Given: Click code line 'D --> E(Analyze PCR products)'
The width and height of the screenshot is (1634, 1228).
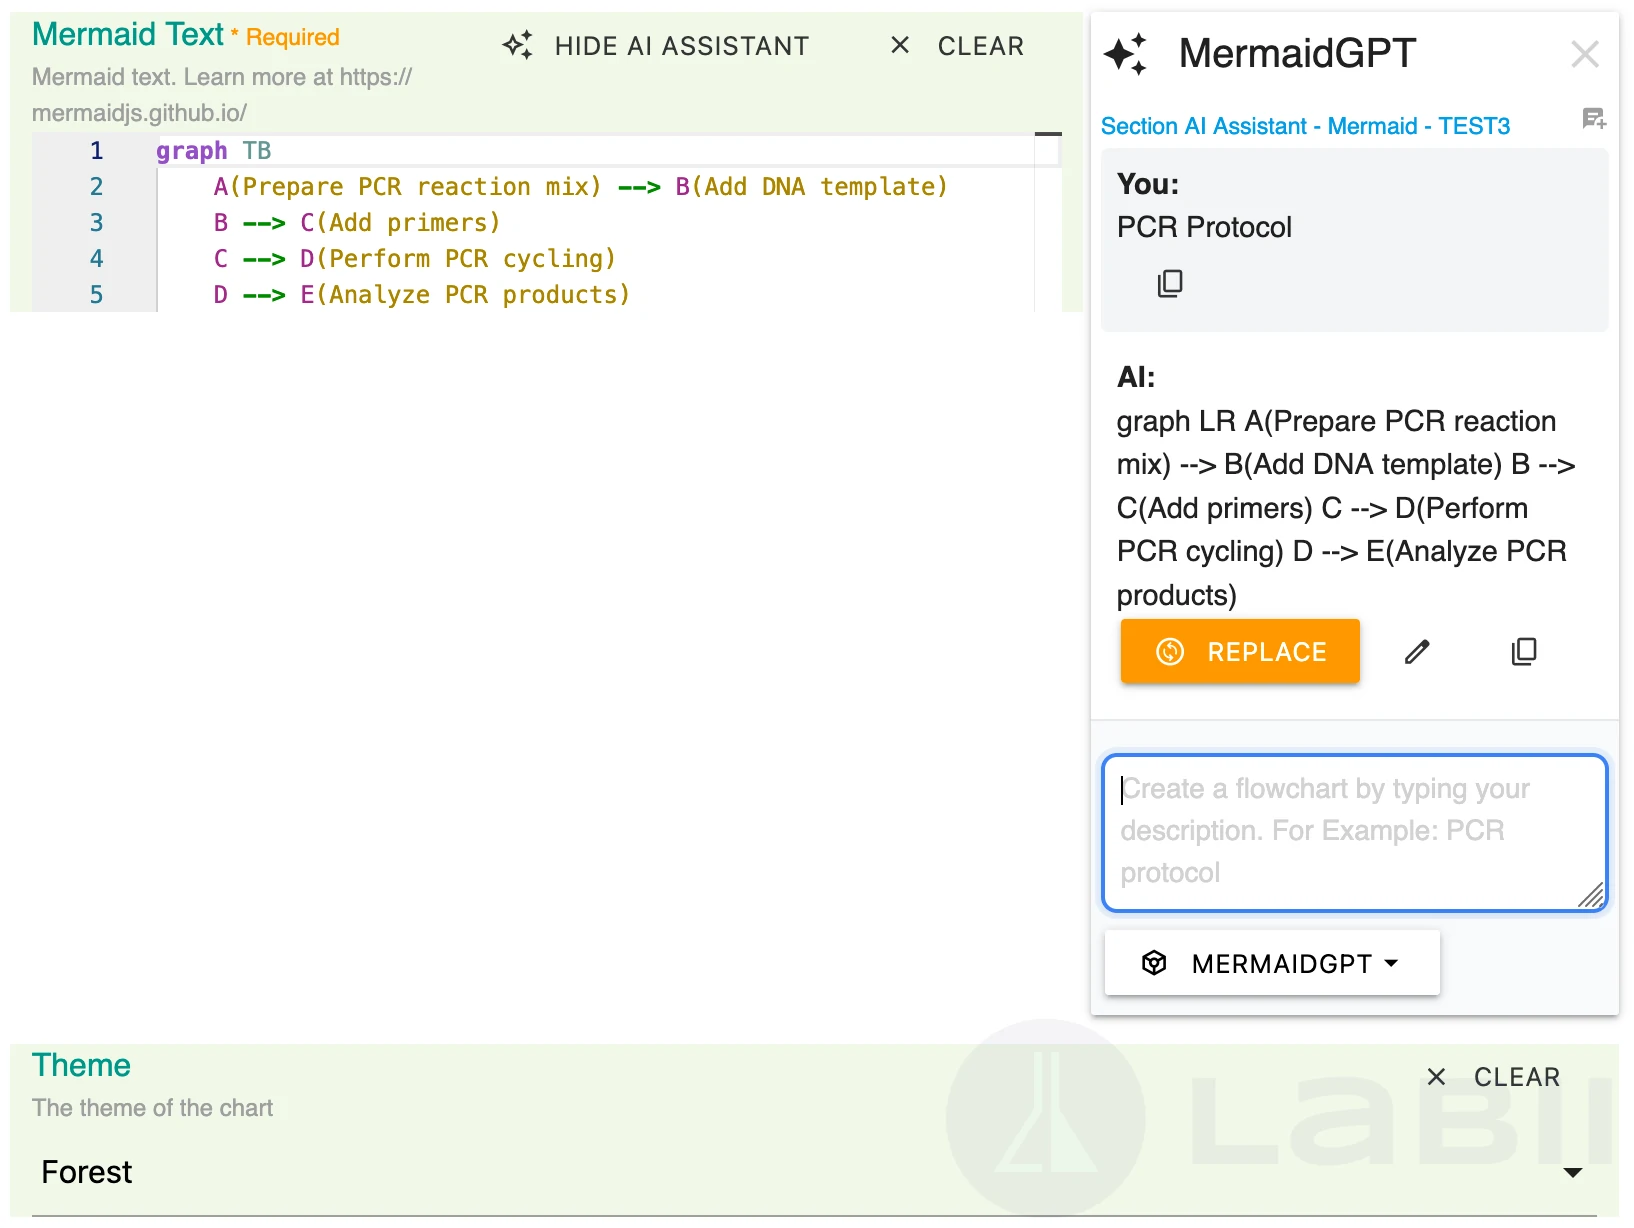Looking at the screenshot, I should pos(421,295).
